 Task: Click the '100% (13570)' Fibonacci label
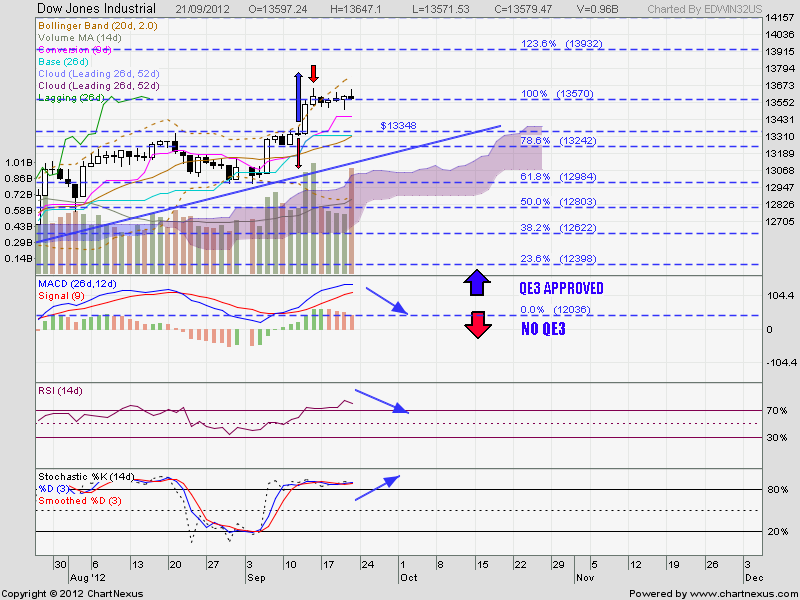[557, 94]
